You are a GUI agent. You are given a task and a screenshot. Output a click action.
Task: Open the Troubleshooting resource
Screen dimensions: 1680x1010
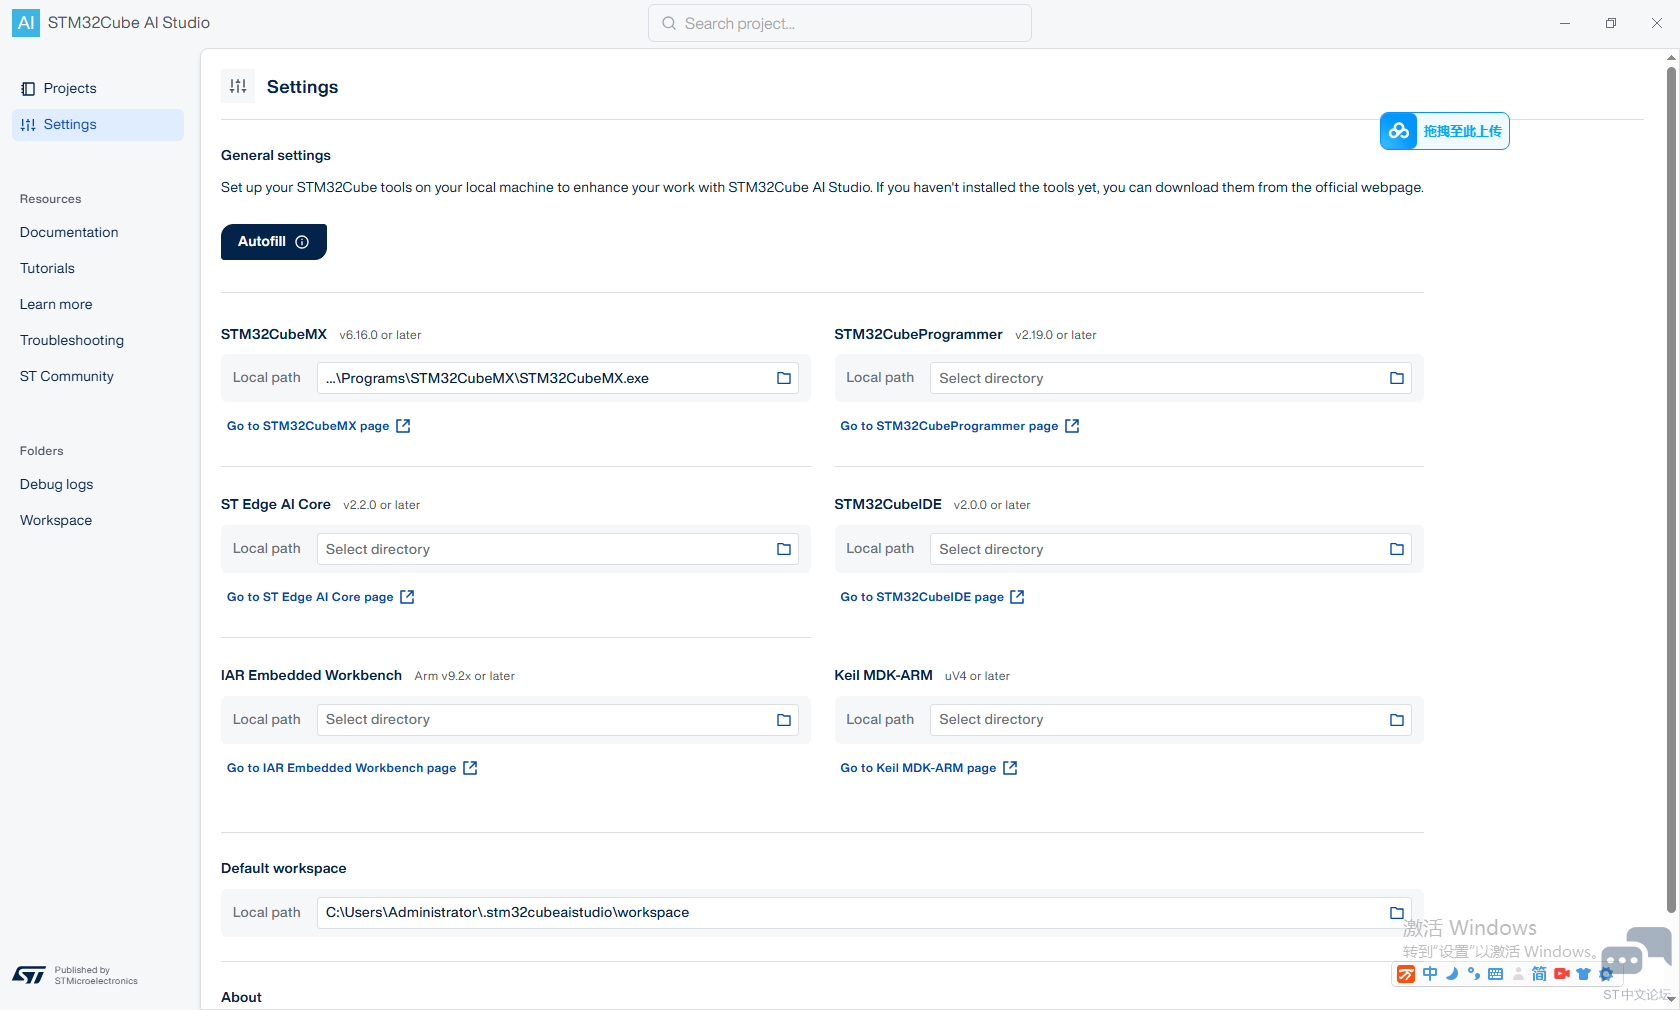point(72,340)
